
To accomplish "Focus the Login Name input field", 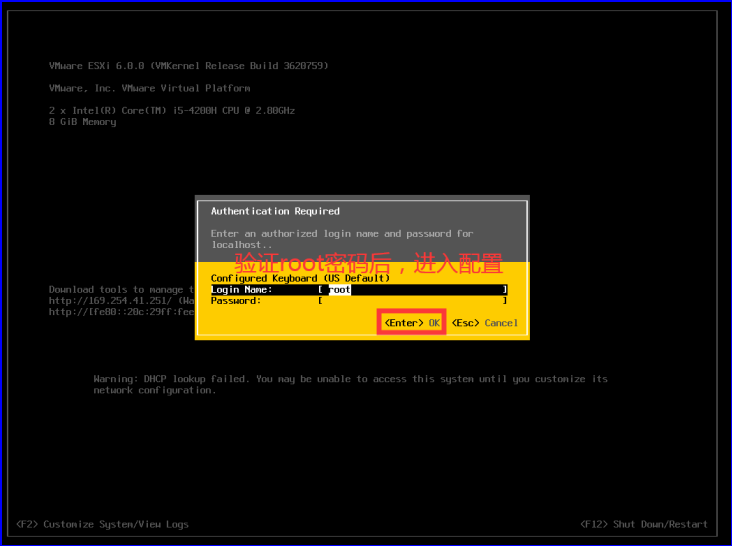I will point(413,289).
